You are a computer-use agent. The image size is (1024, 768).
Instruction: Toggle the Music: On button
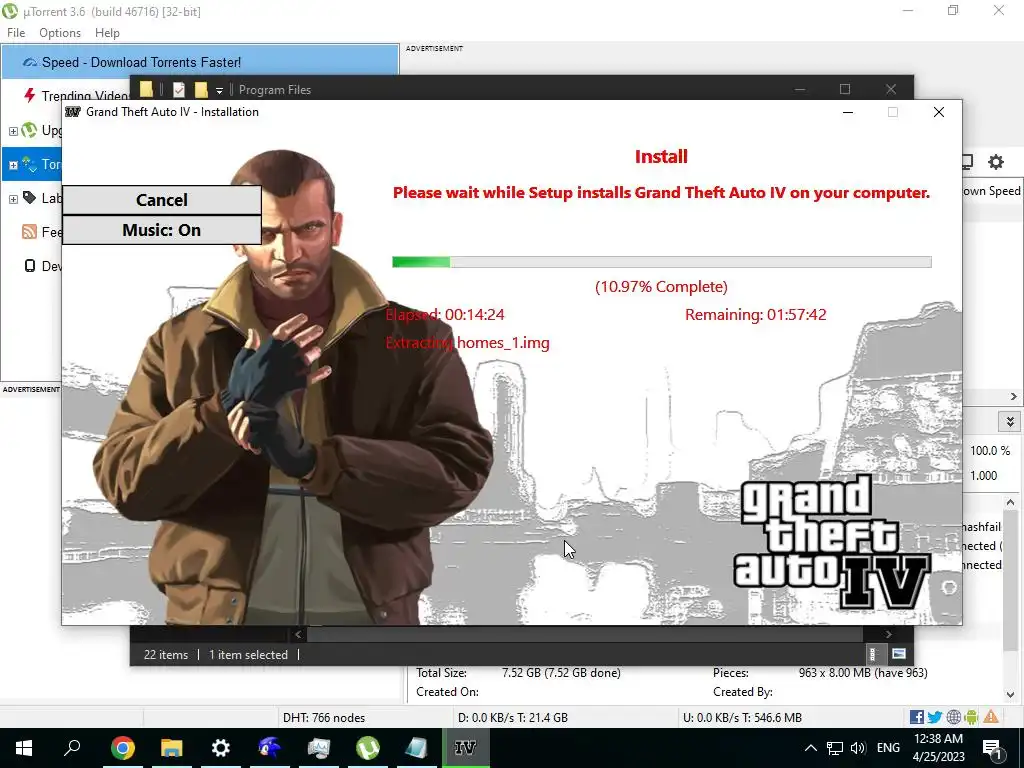pyautogui.click(x=161, y=230)
